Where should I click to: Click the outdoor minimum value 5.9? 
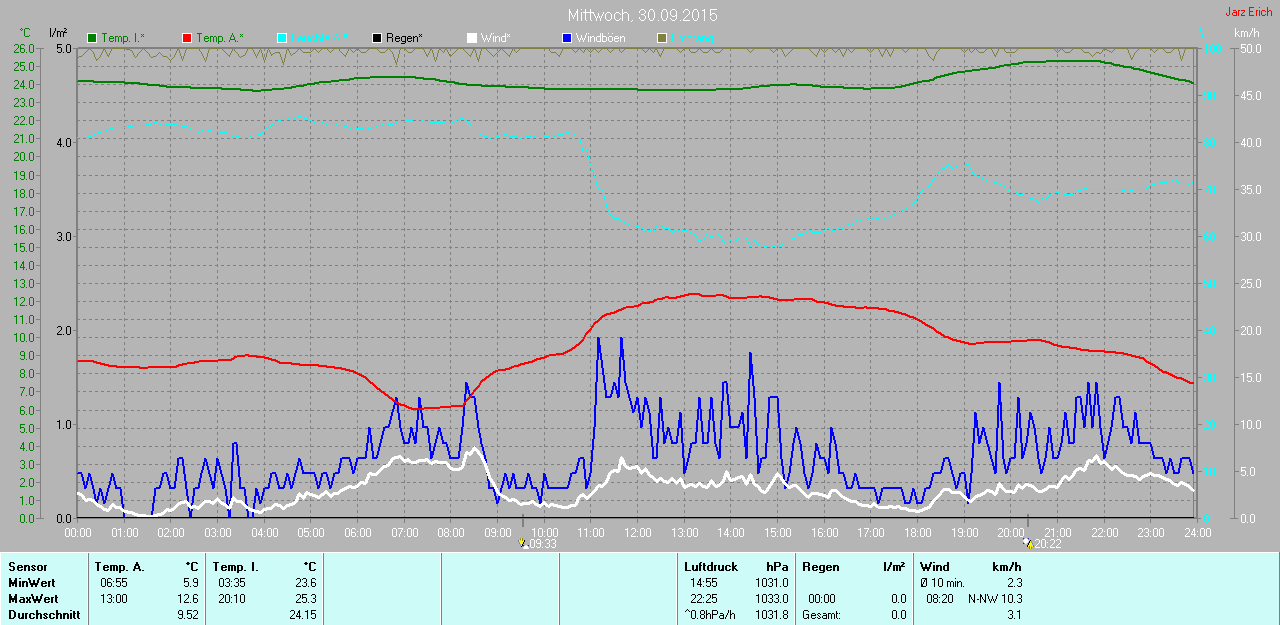point(190,583)
